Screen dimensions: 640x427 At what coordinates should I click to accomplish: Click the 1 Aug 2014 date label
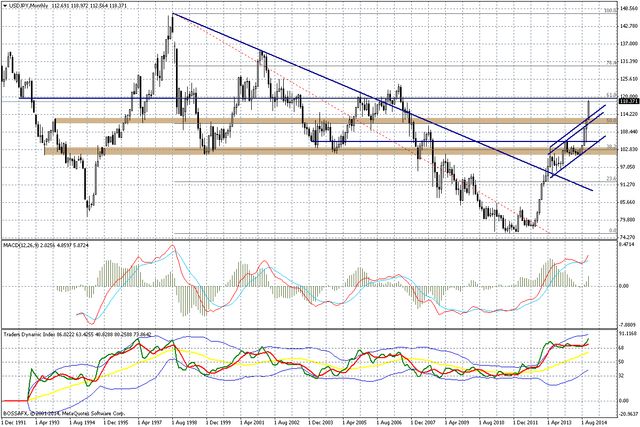pyautogui.click(x=593, y=422)
